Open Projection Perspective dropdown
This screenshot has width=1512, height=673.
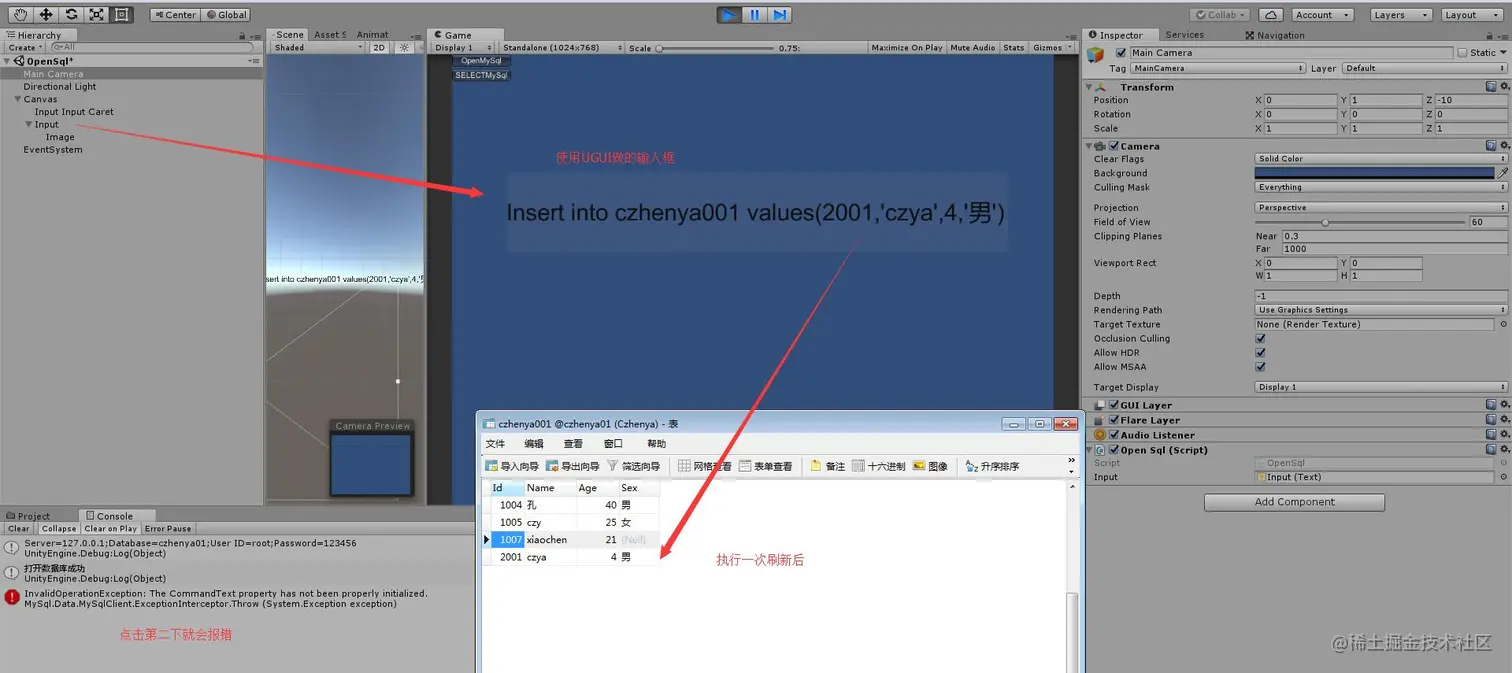(x=1381, y=208)
